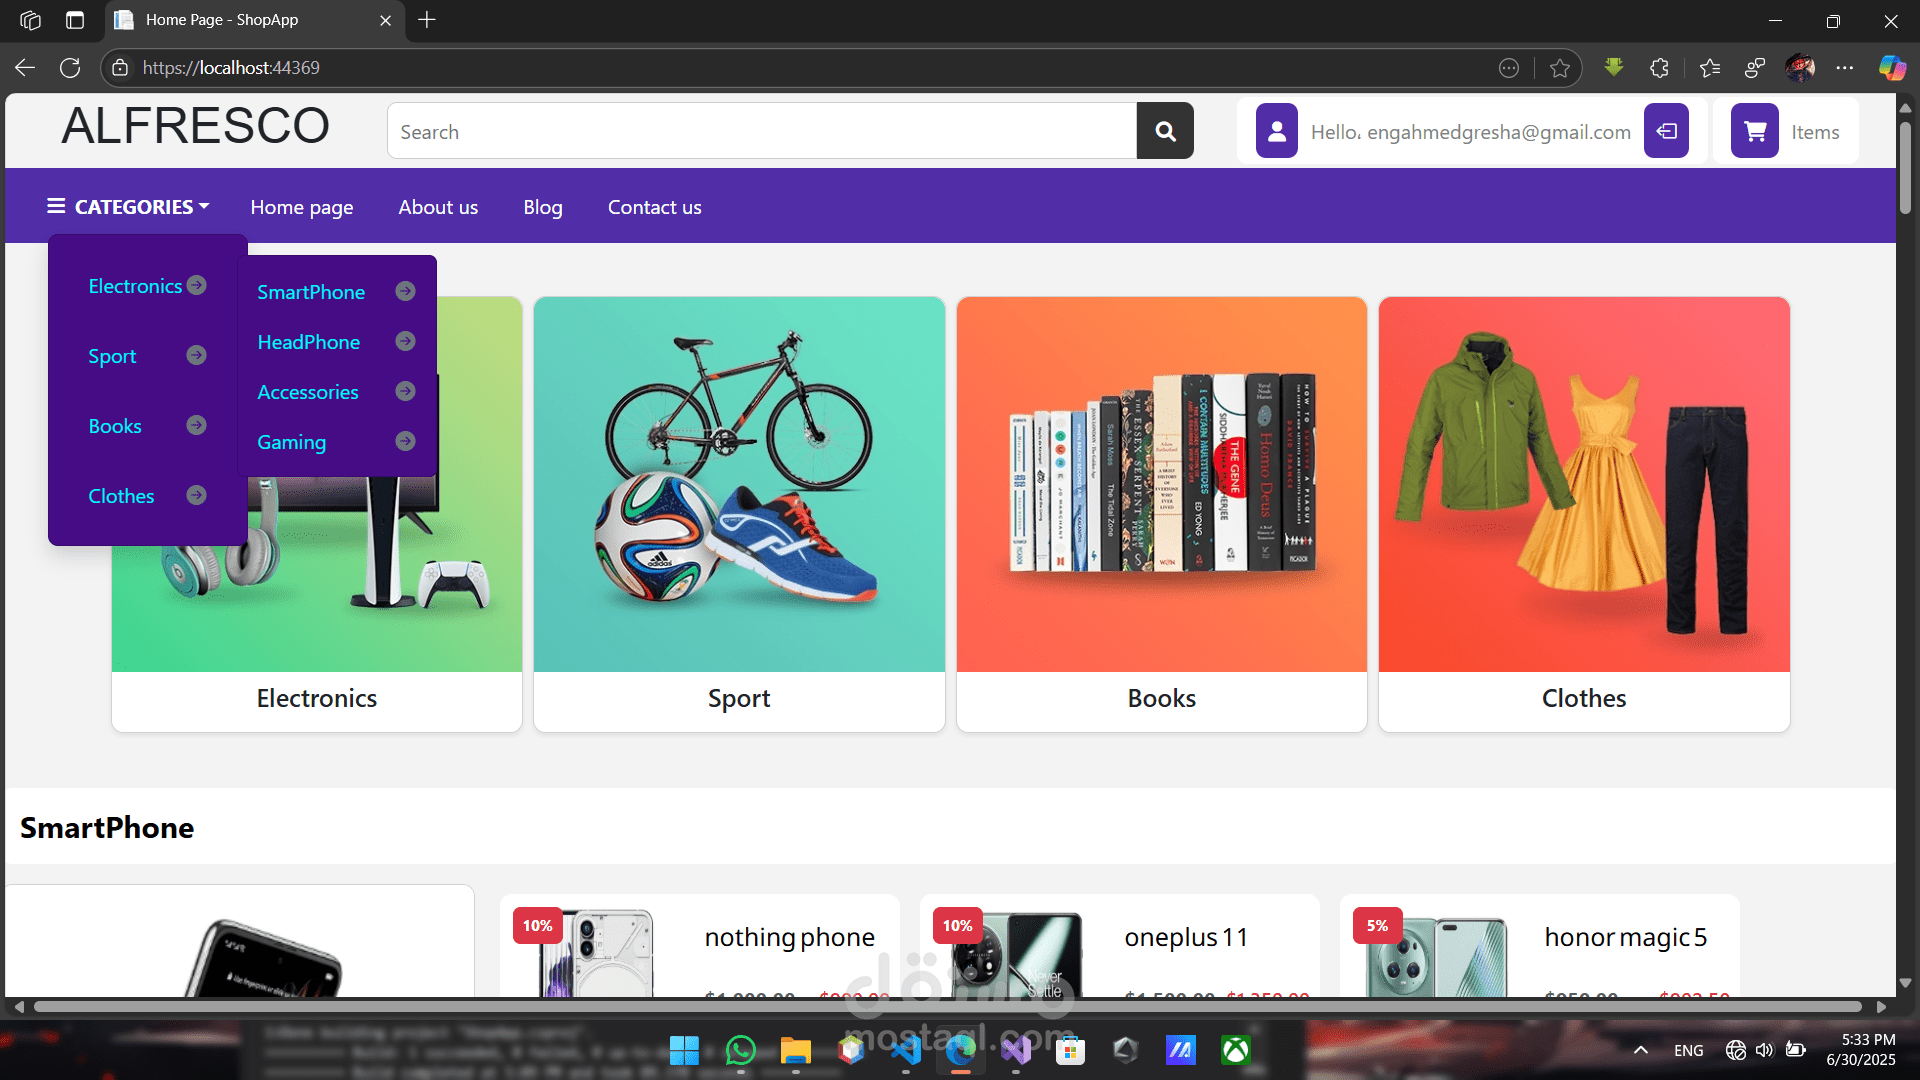The image size is (1920, 1080).
Task: Open the Books category card image
Action: [1162, 484]
